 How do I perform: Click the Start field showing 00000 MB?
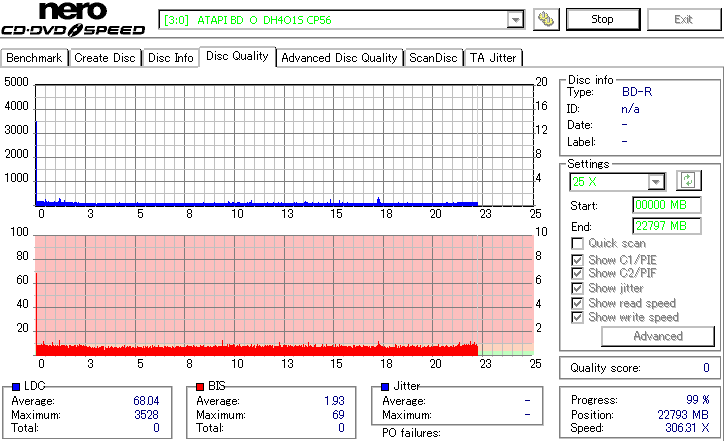click(667, 205)
